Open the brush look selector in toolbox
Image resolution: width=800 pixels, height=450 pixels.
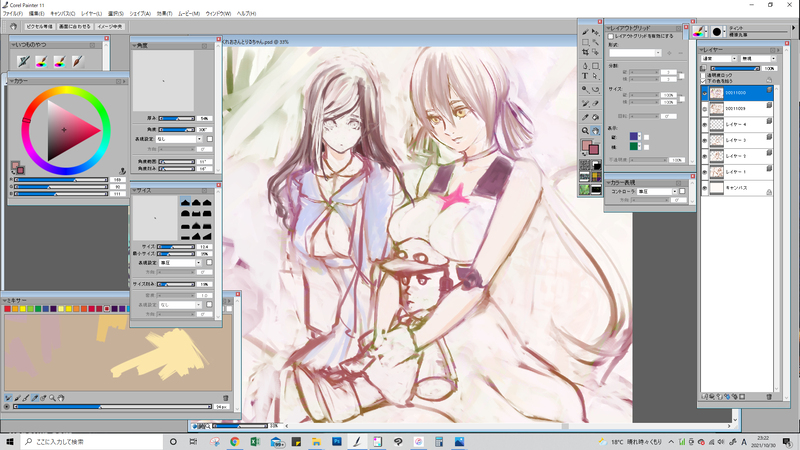(585, 190)
